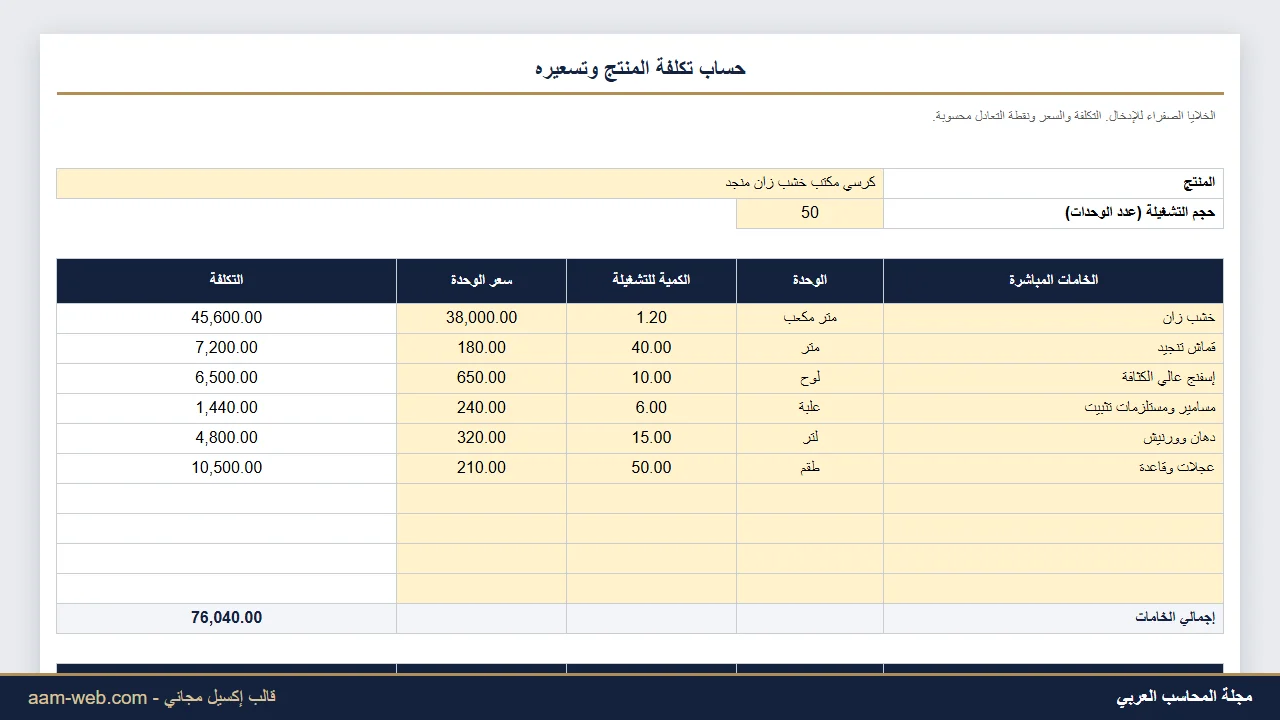Click the unit price 180.00
Image resolution: width=1280 pixels, height=720 pixels.
pyautogui.click(x=482, y=348)
